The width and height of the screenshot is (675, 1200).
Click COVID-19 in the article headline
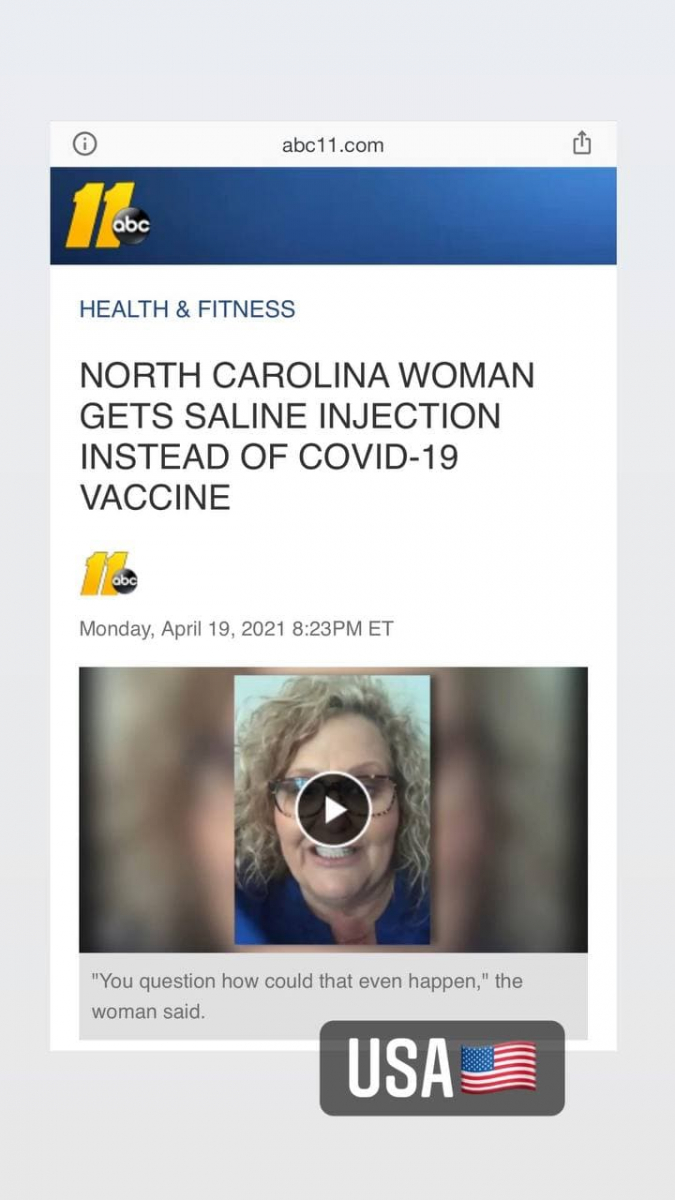click(x=378, y=456)
